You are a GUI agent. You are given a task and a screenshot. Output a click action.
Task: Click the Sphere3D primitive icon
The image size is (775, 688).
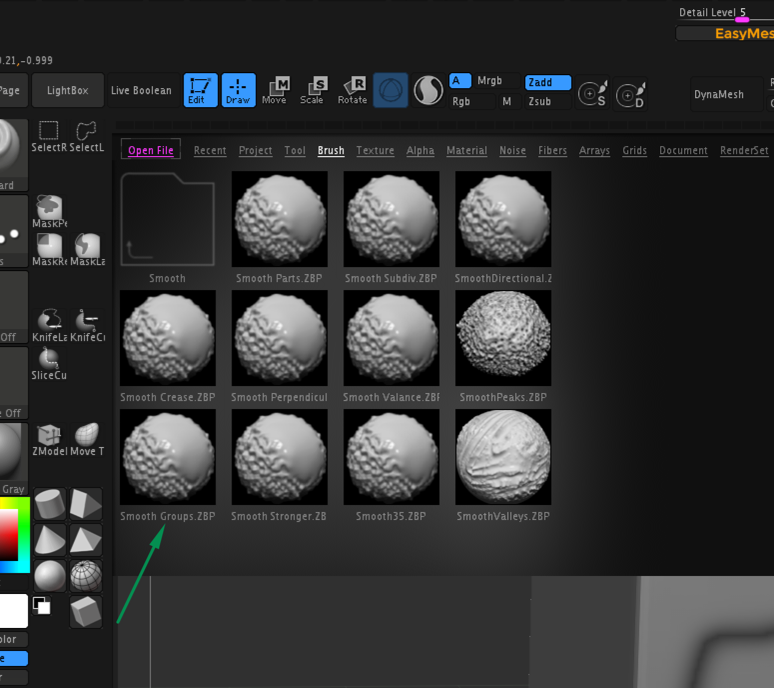50,575
